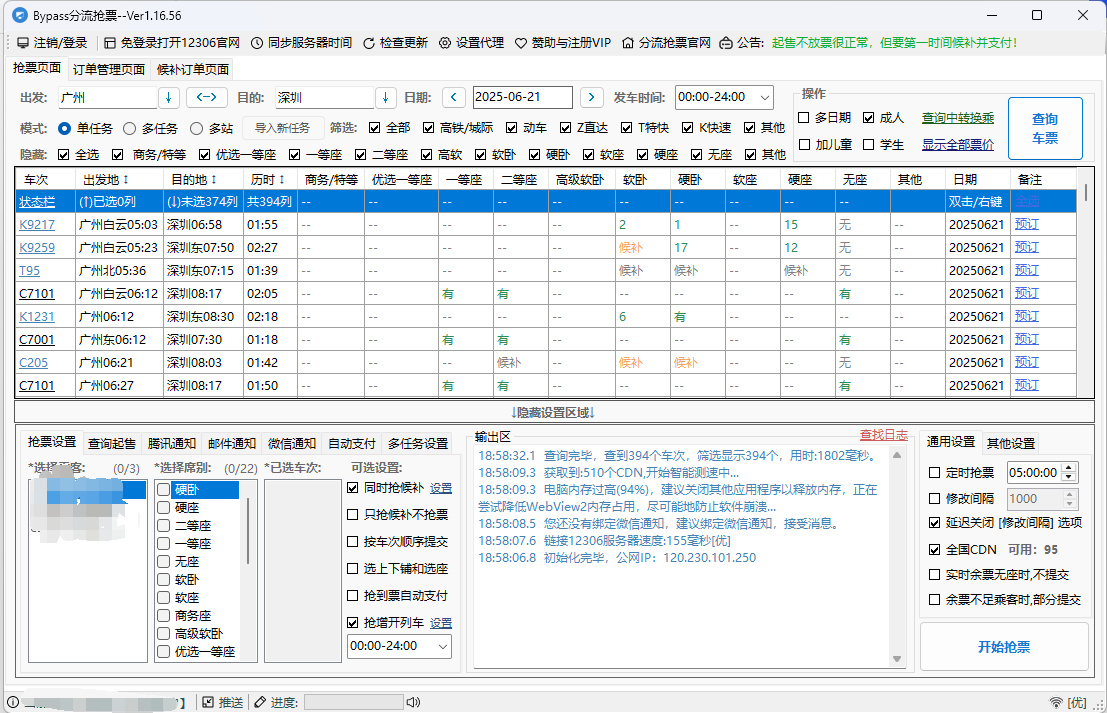Click the 推送 checkbox icon in status bar
Image resolution: width=1107 pixels, height=713 pixels.
tap(208, 702)
